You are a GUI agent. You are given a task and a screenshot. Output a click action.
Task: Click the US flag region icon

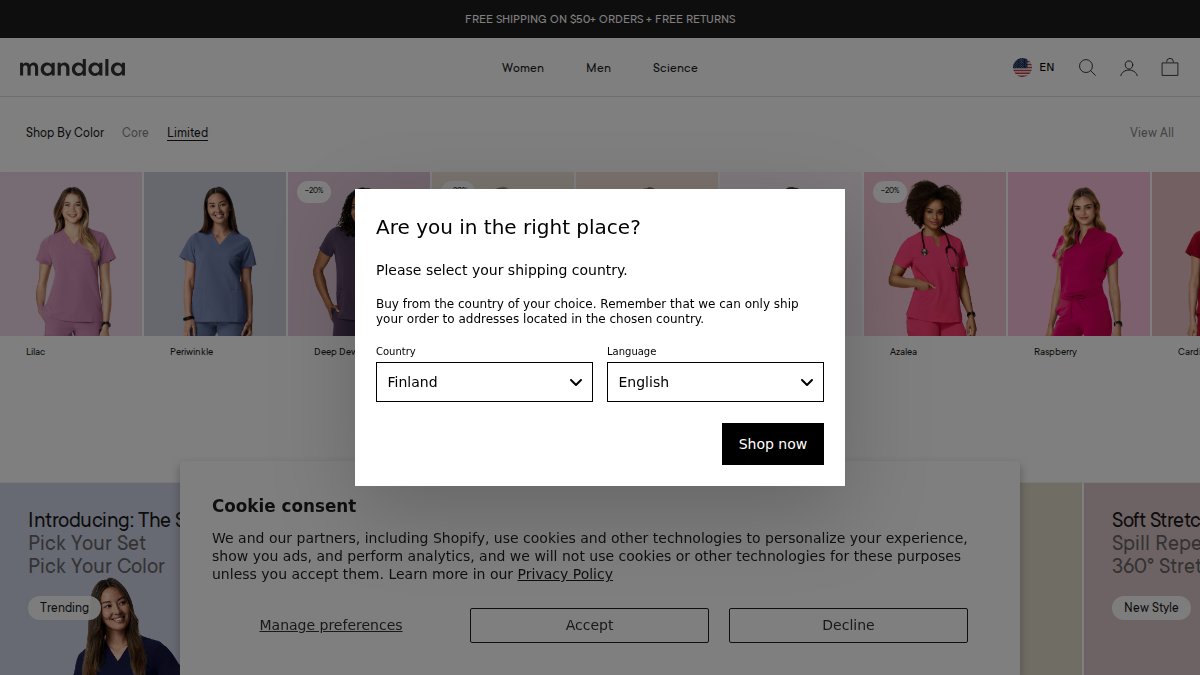tap(1022, 68)
